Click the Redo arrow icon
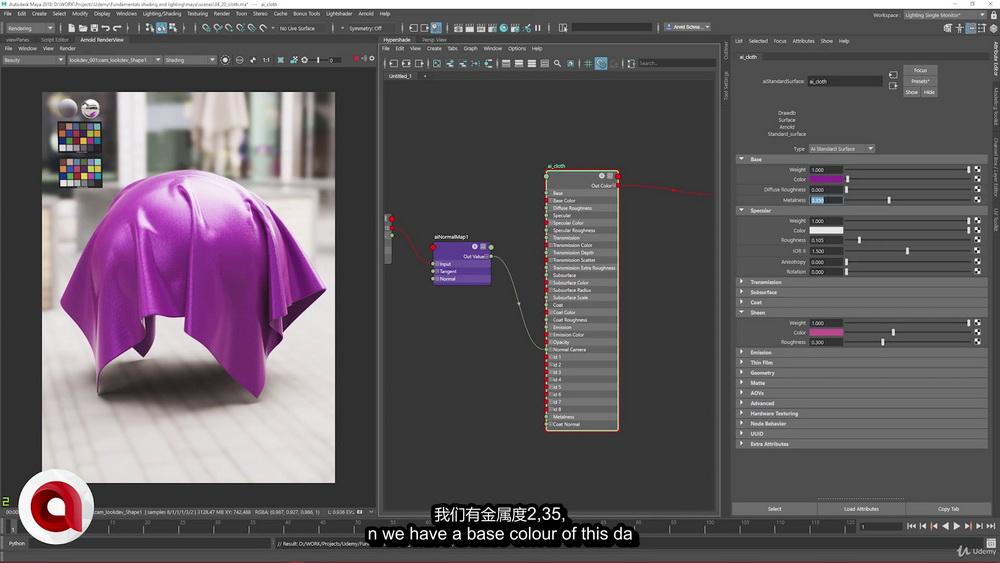The width and height of the screenshot is (1000, 563). pos(117,28)
